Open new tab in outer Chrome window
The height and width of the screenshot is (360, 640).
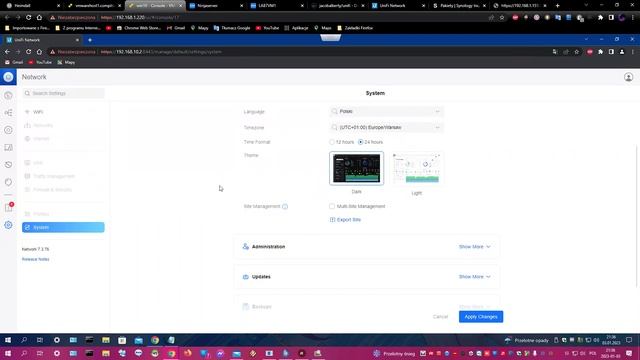pos(557,6)
